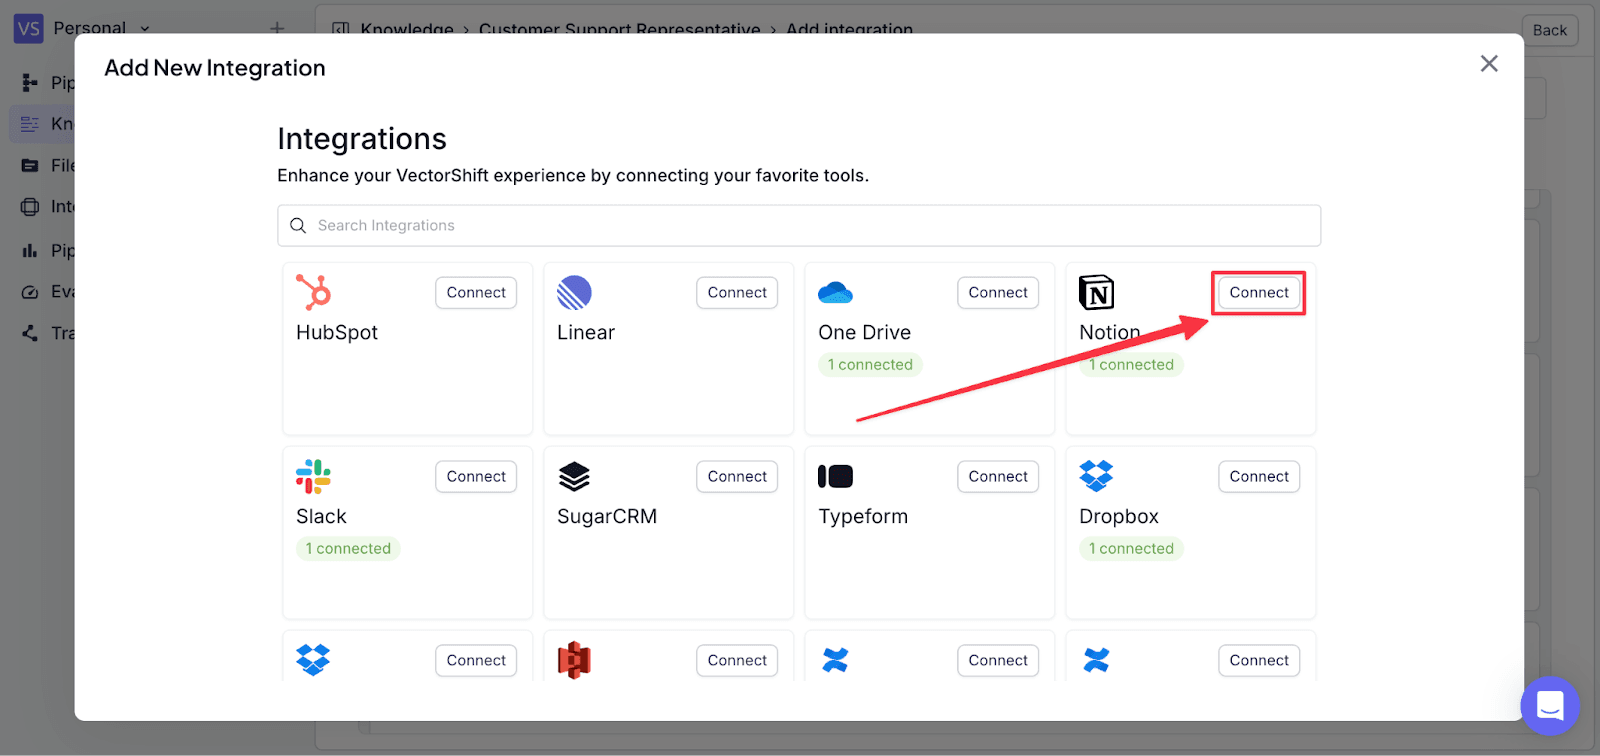1600x756 pixels.
Task: Click the Slack logo icon
Action: pyautogui.click(x=313, y=476)
